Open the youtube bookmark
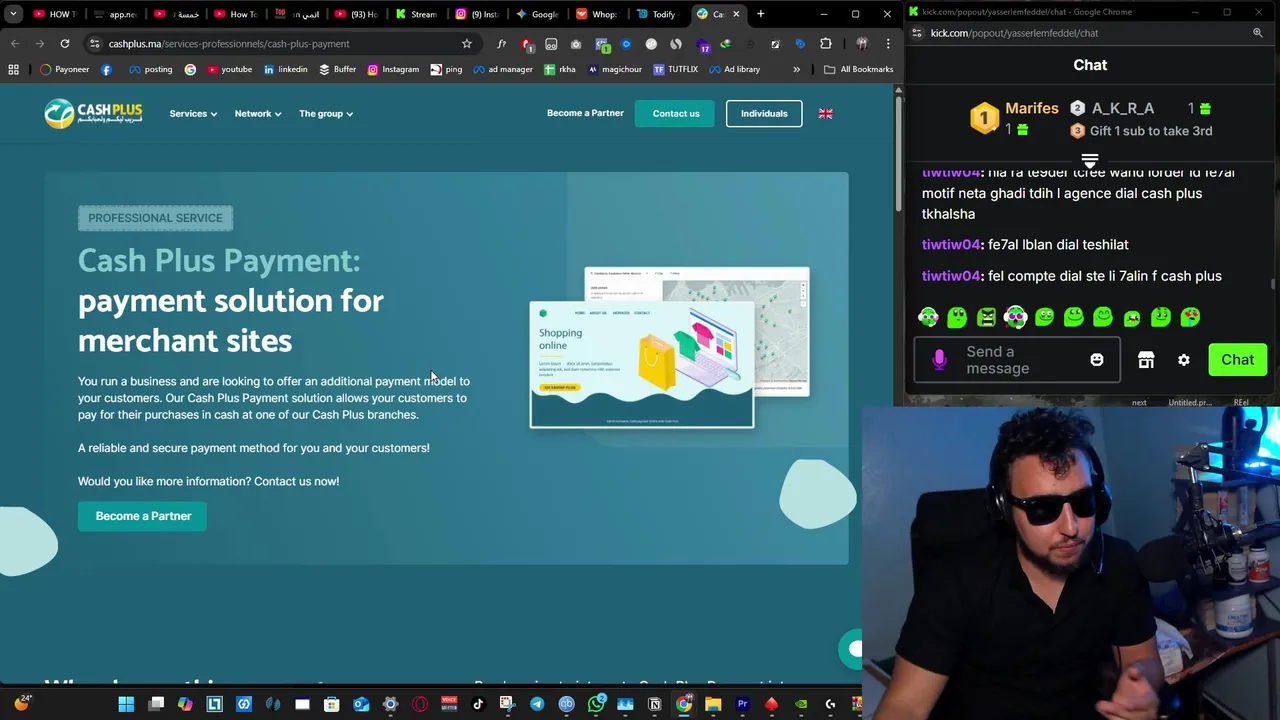The width and height of the screenshot is (1280, 720). point(229,70)
